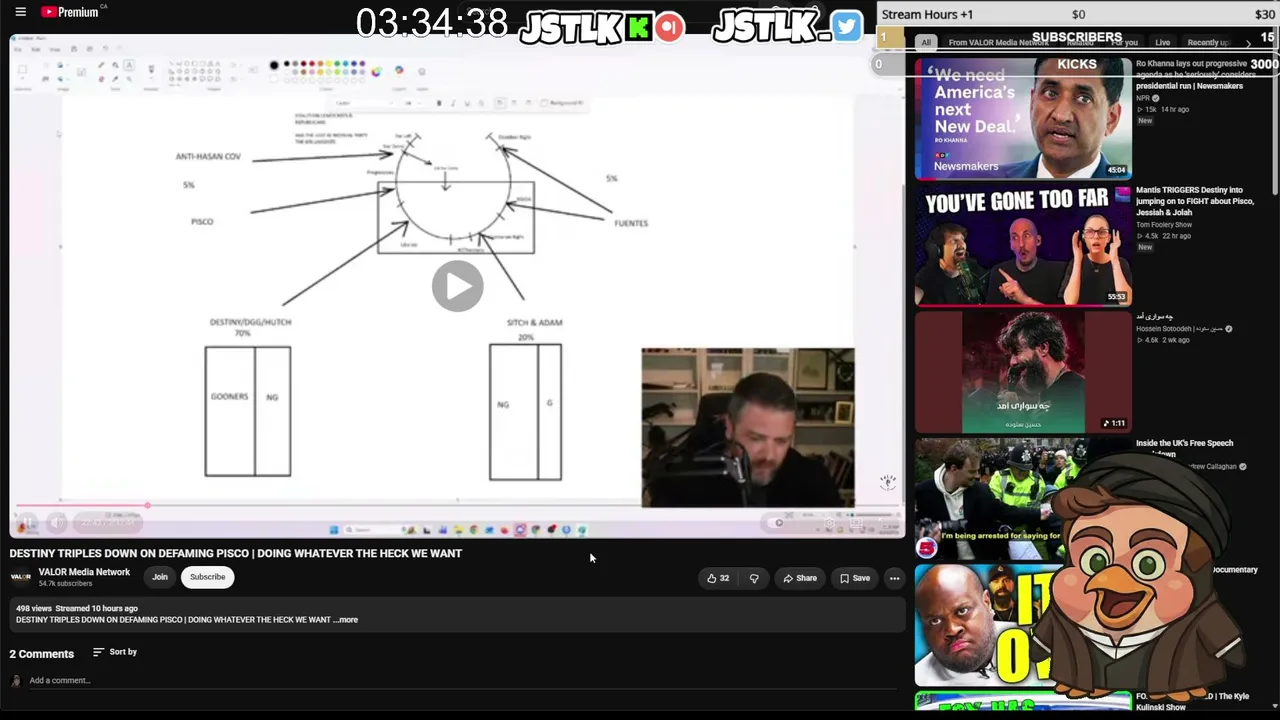Screen dimensions: 1280x720
Task: Open the YouTube guide hamburger menu
Action: [x=20, y=12]
